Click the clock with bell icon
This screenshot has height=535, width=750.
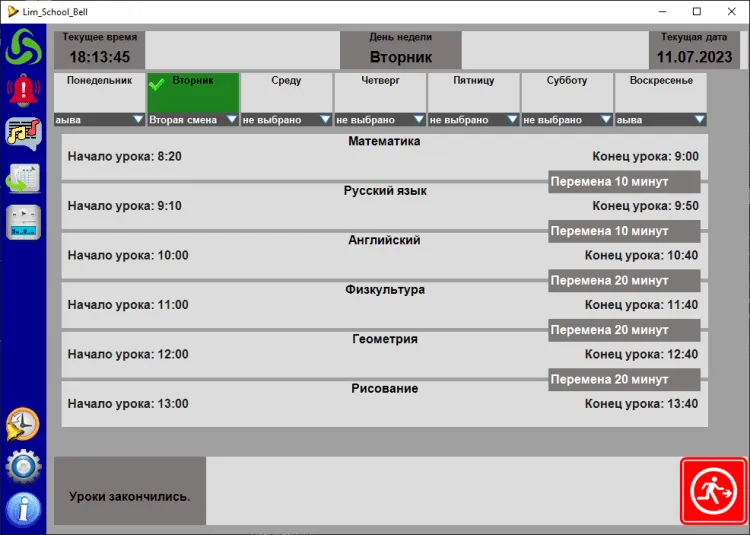(x=22, y=425)
